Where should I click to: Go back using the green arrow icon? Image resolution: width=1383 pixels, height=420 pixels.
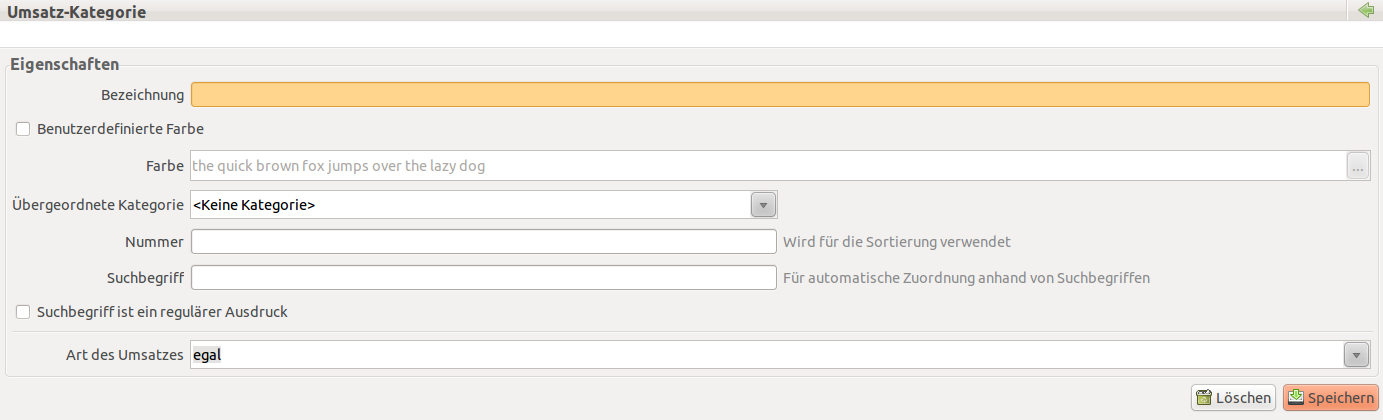1366,11
